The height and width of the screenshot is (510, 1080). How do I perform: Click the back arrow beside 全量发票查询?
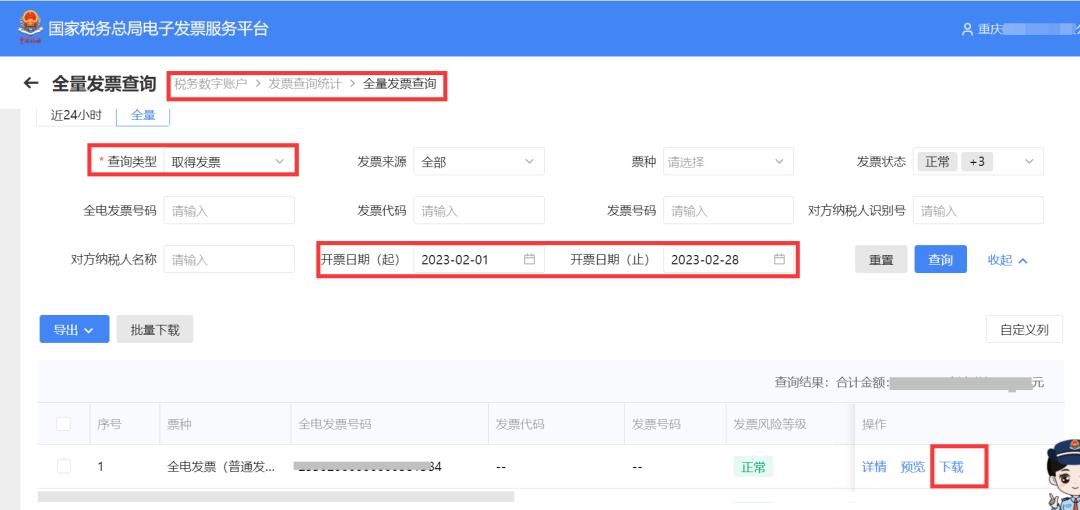[30, 83]
